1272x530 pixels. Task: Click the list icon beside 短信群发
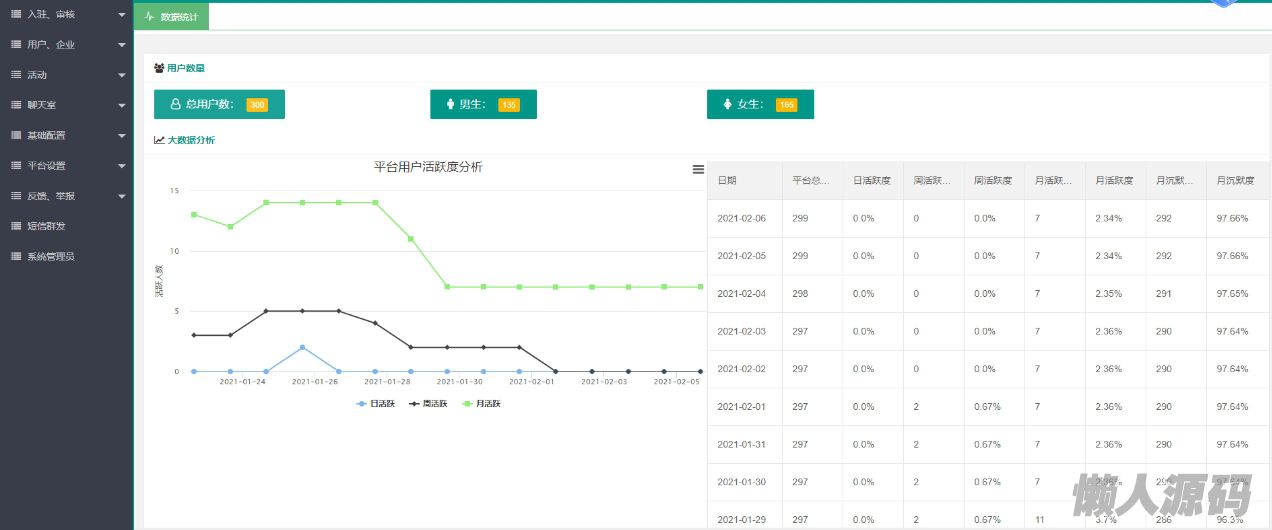[16, 226]
